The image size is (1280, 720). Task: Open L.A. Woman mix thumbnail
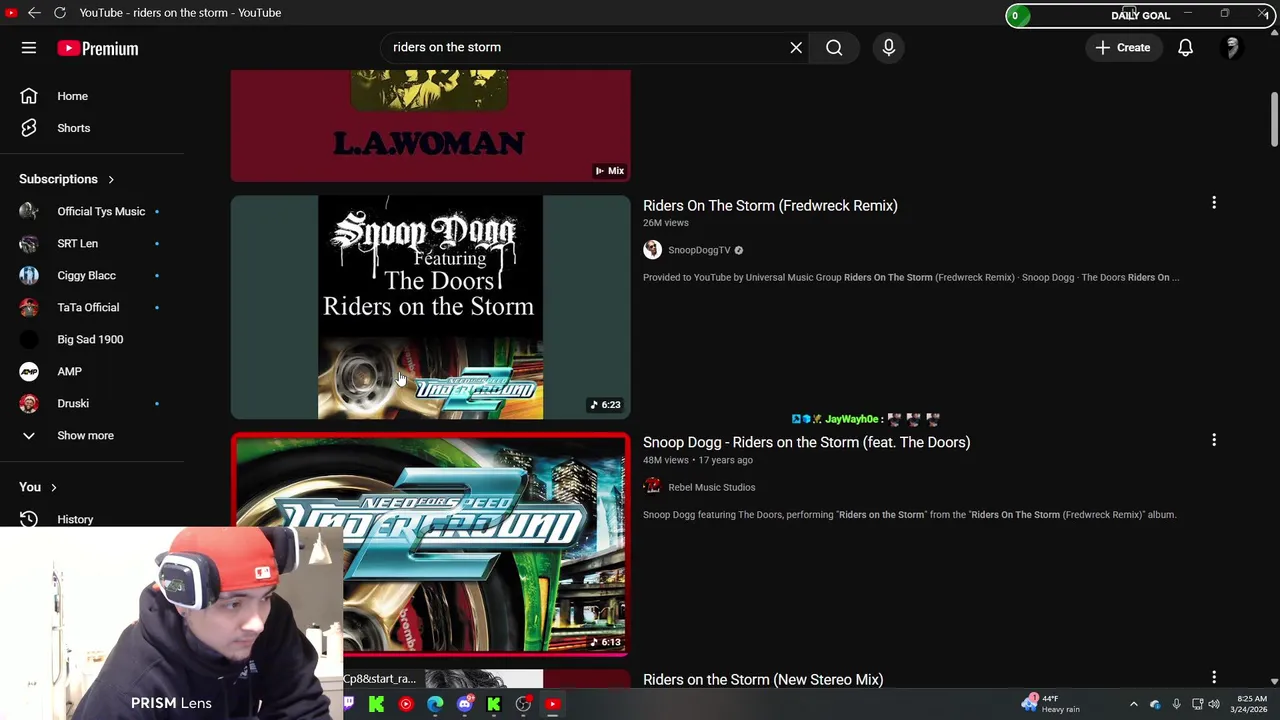click(430, 126)
